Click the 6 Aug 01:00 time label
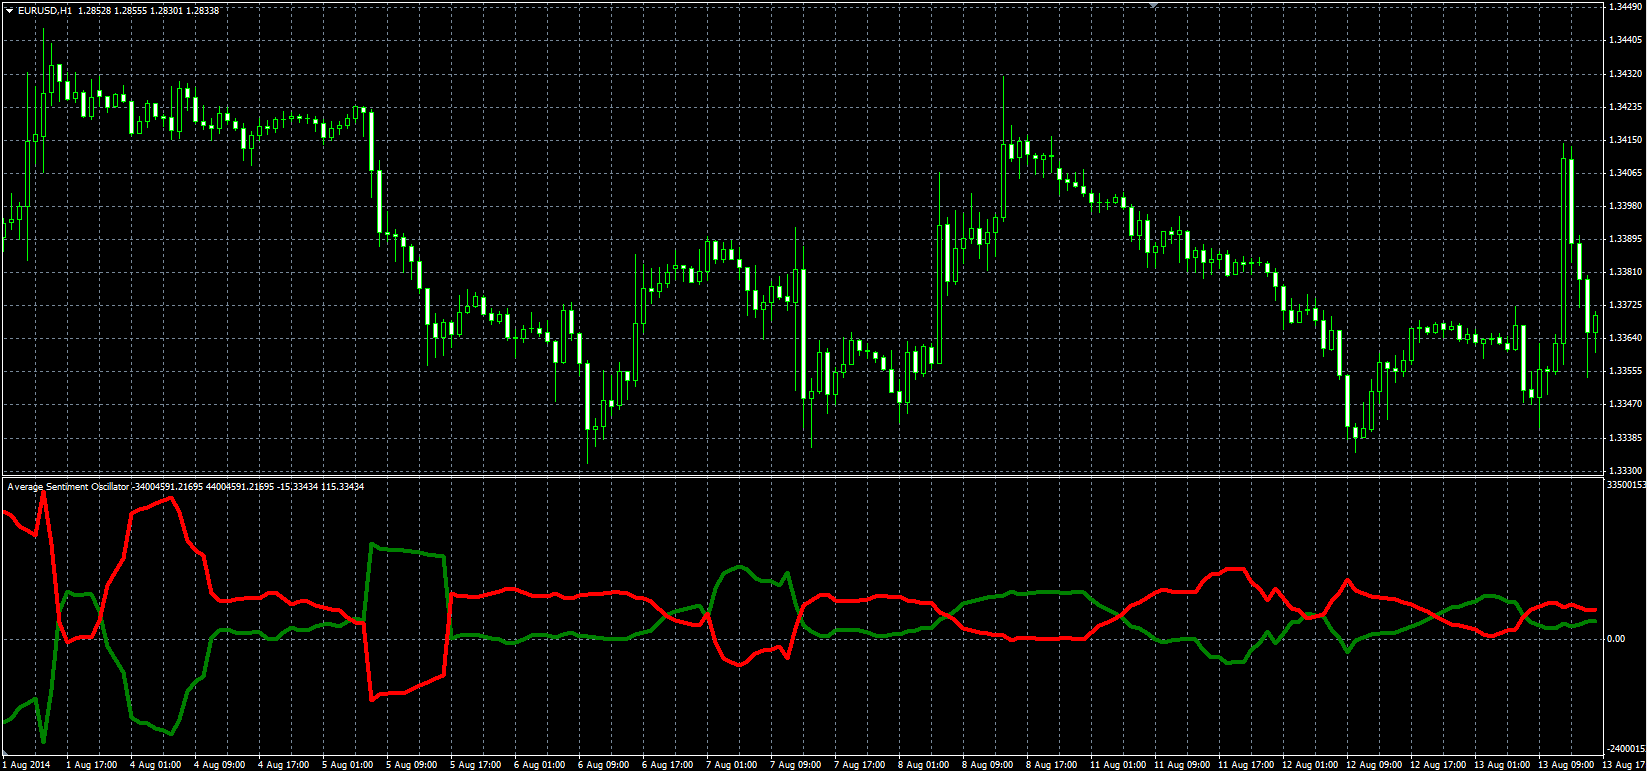The image size is (1647, 771). pos(539,765)
